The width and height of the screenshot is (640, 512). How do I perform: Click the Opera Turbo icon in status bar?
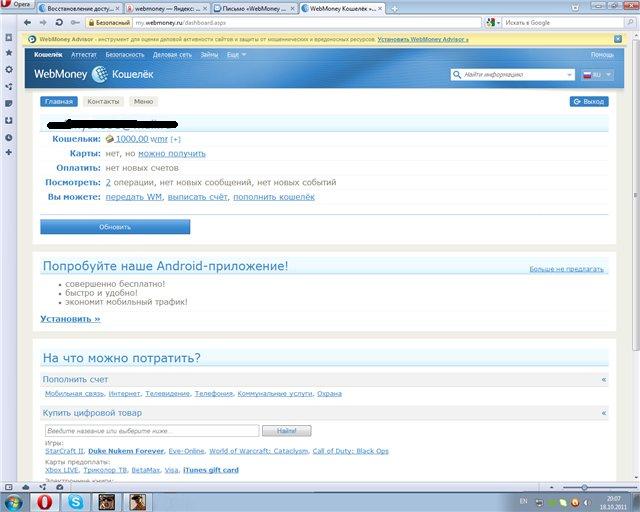(60, 487)
